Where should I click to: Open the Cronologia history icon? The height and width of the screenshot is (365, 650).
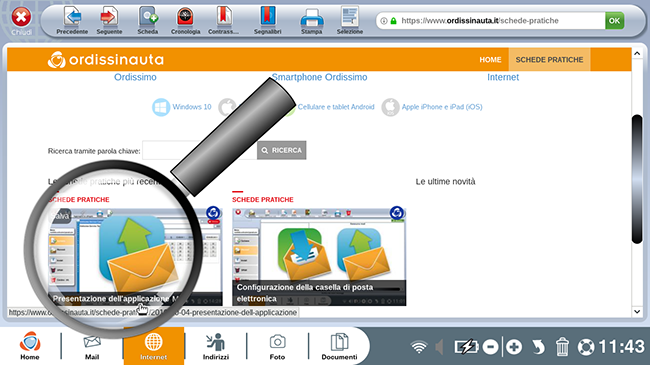[x=185, y=17]
